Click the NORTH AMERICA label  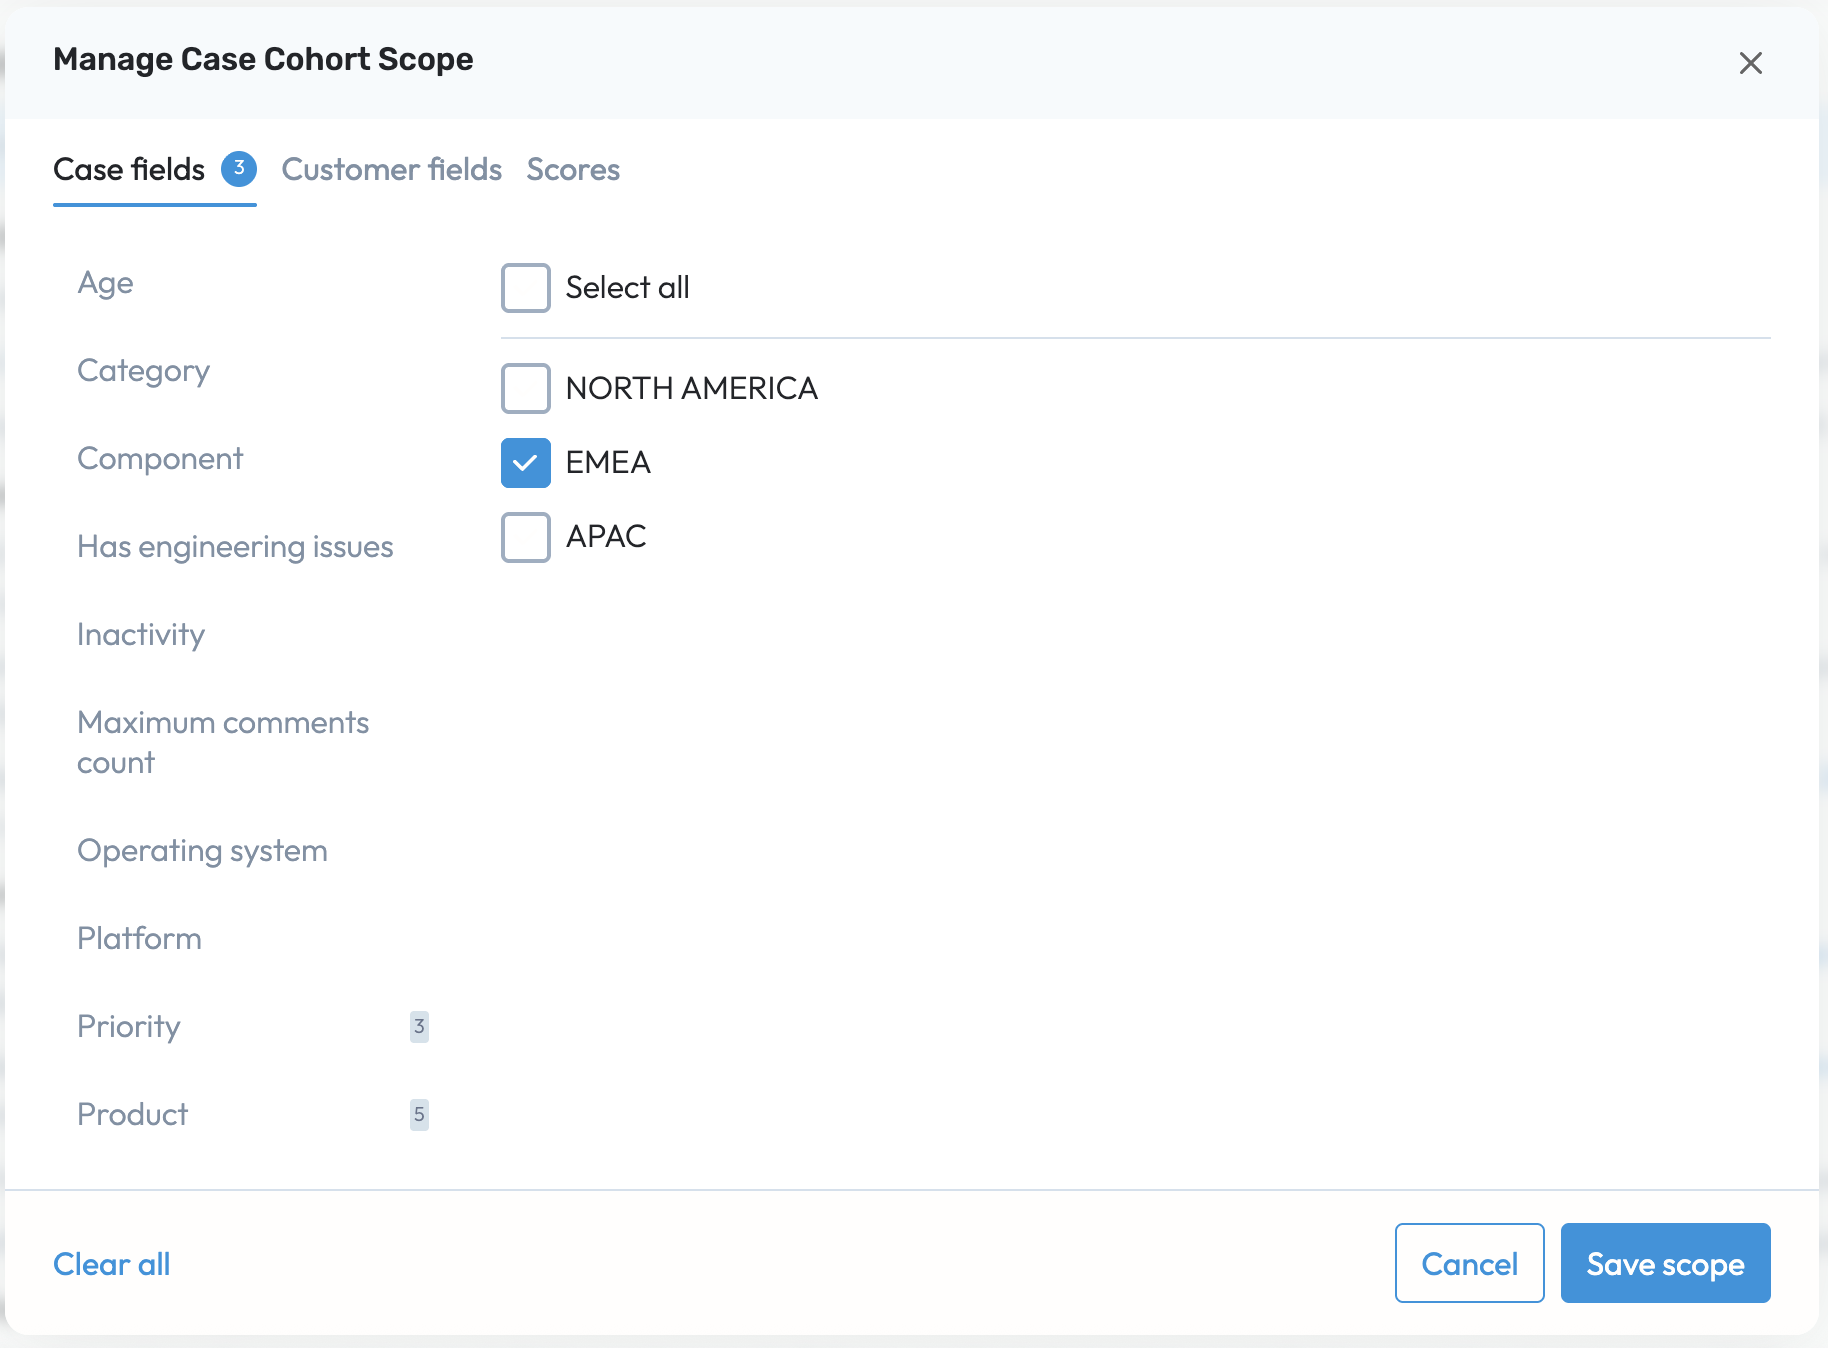tap(692, 388)
